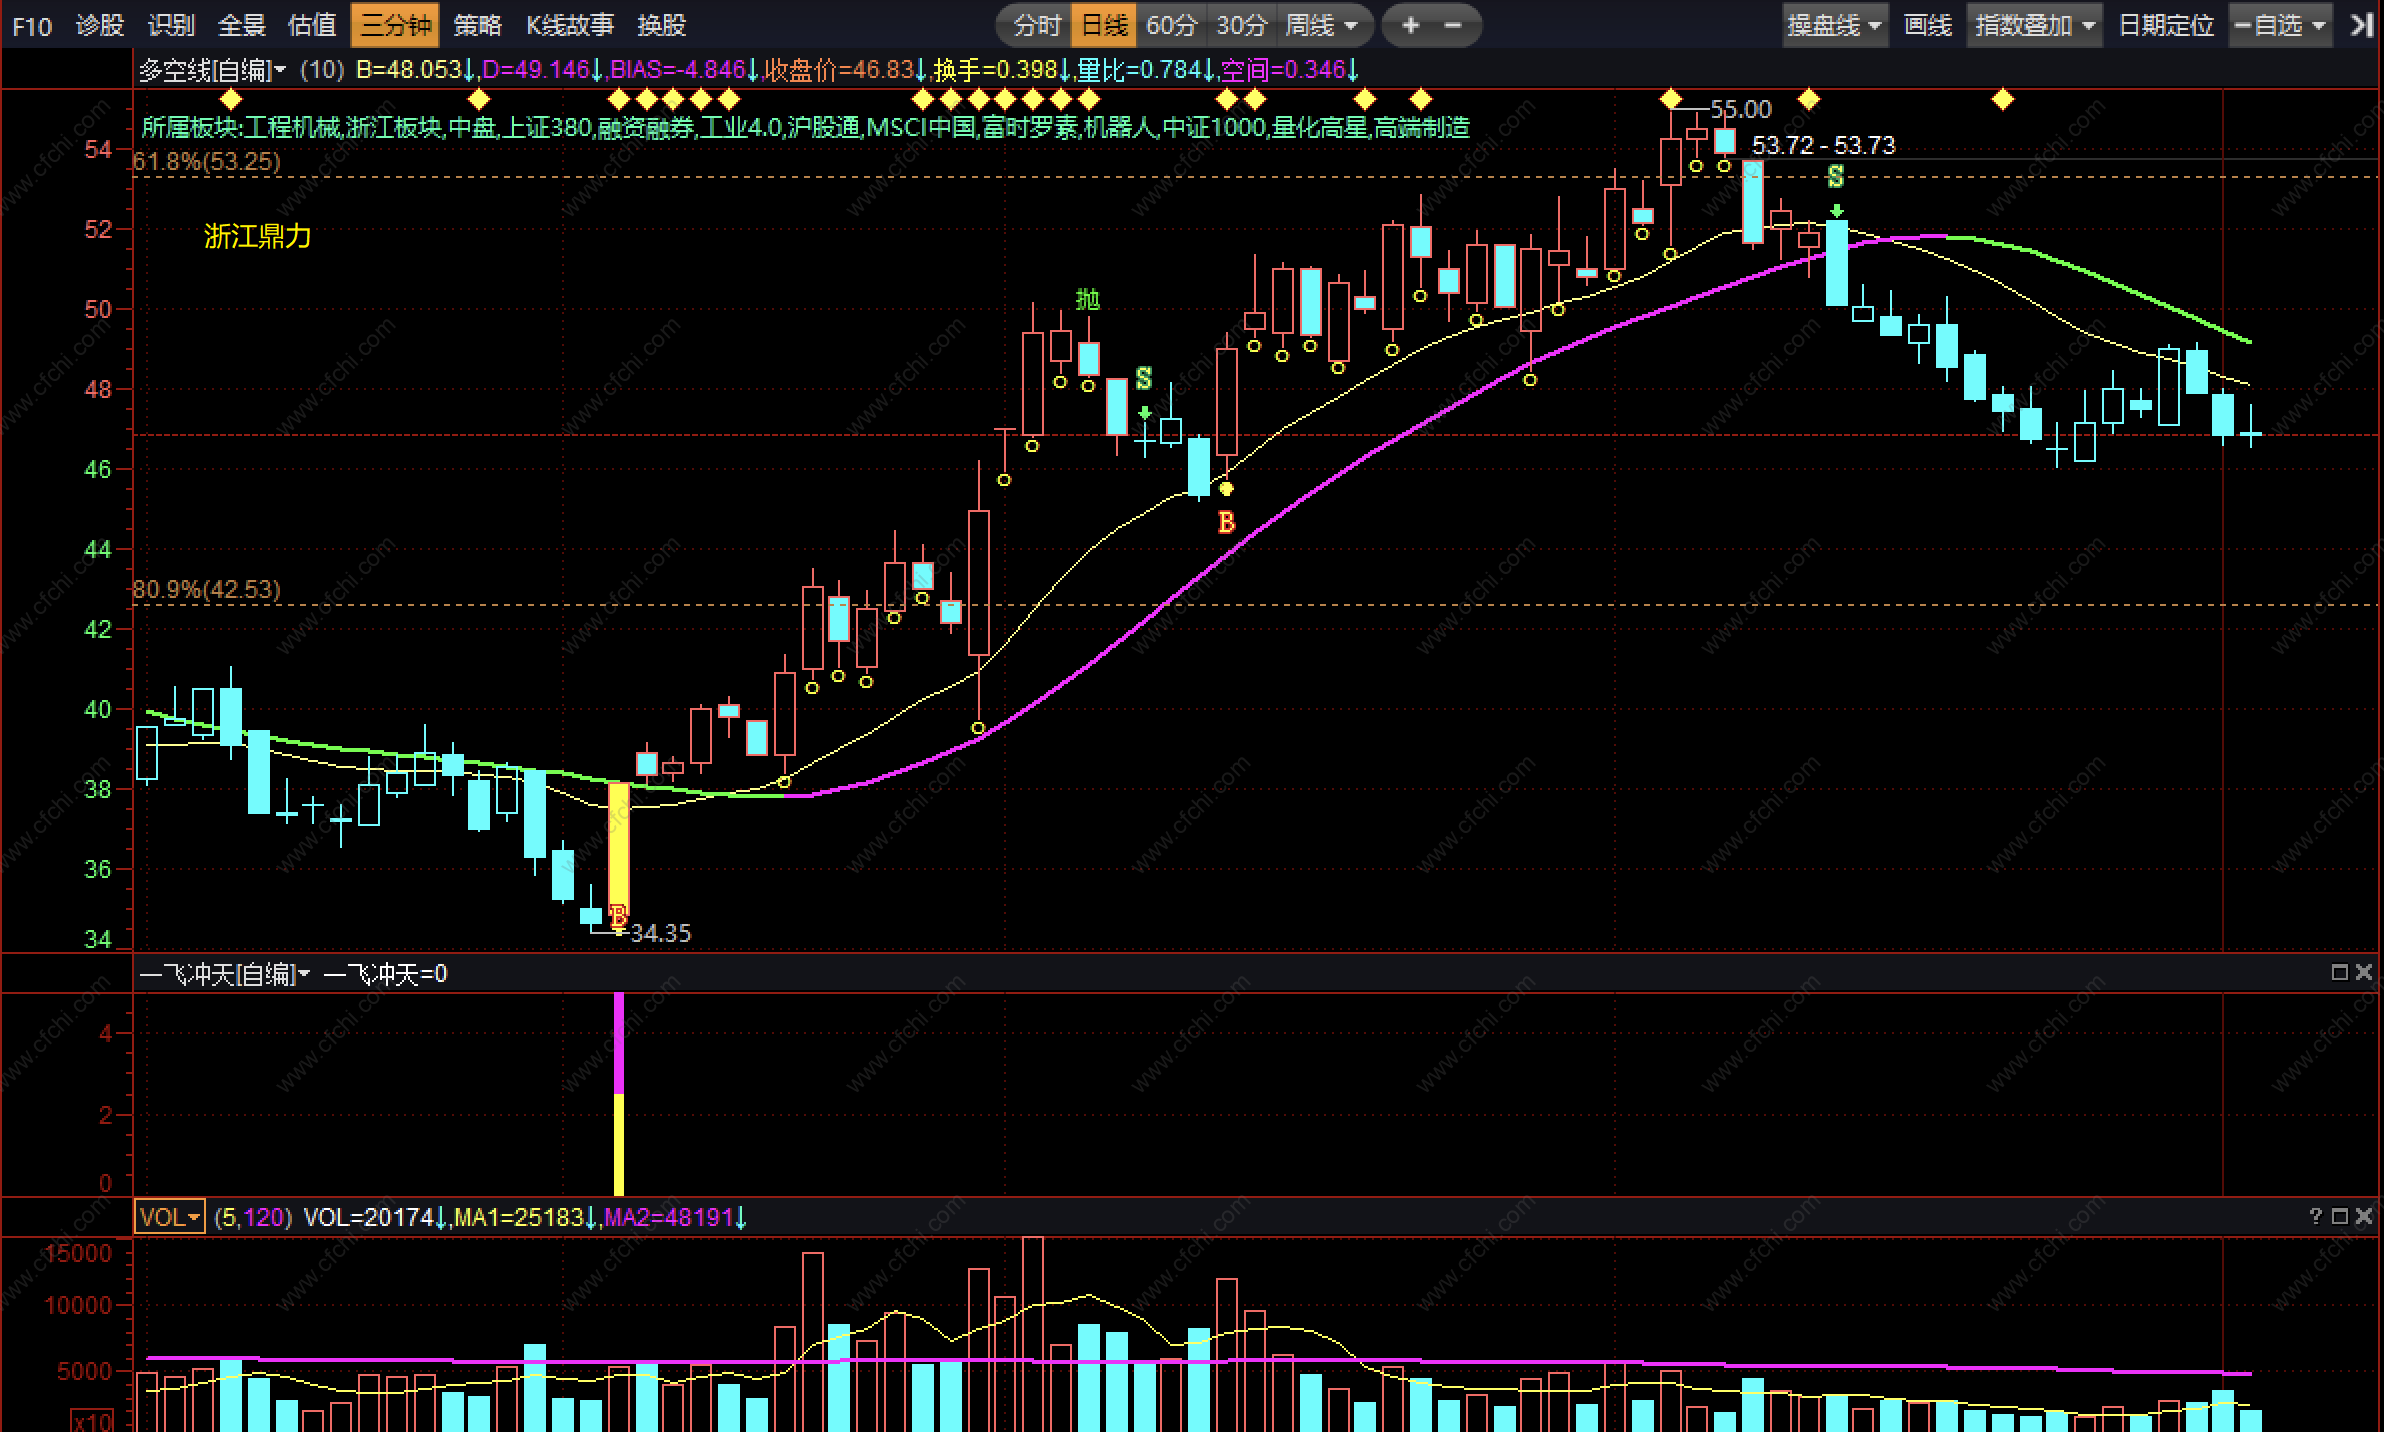The image size is (2384, 1432).
Task: Open the 操盘线 dropdown menu
Action: 1834,25
